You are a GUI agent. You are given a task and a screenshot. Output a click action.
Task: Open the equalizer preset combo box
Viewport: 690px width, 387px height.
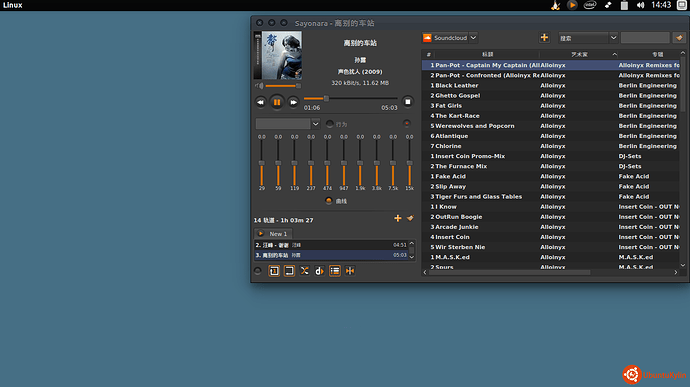[287, 124]
